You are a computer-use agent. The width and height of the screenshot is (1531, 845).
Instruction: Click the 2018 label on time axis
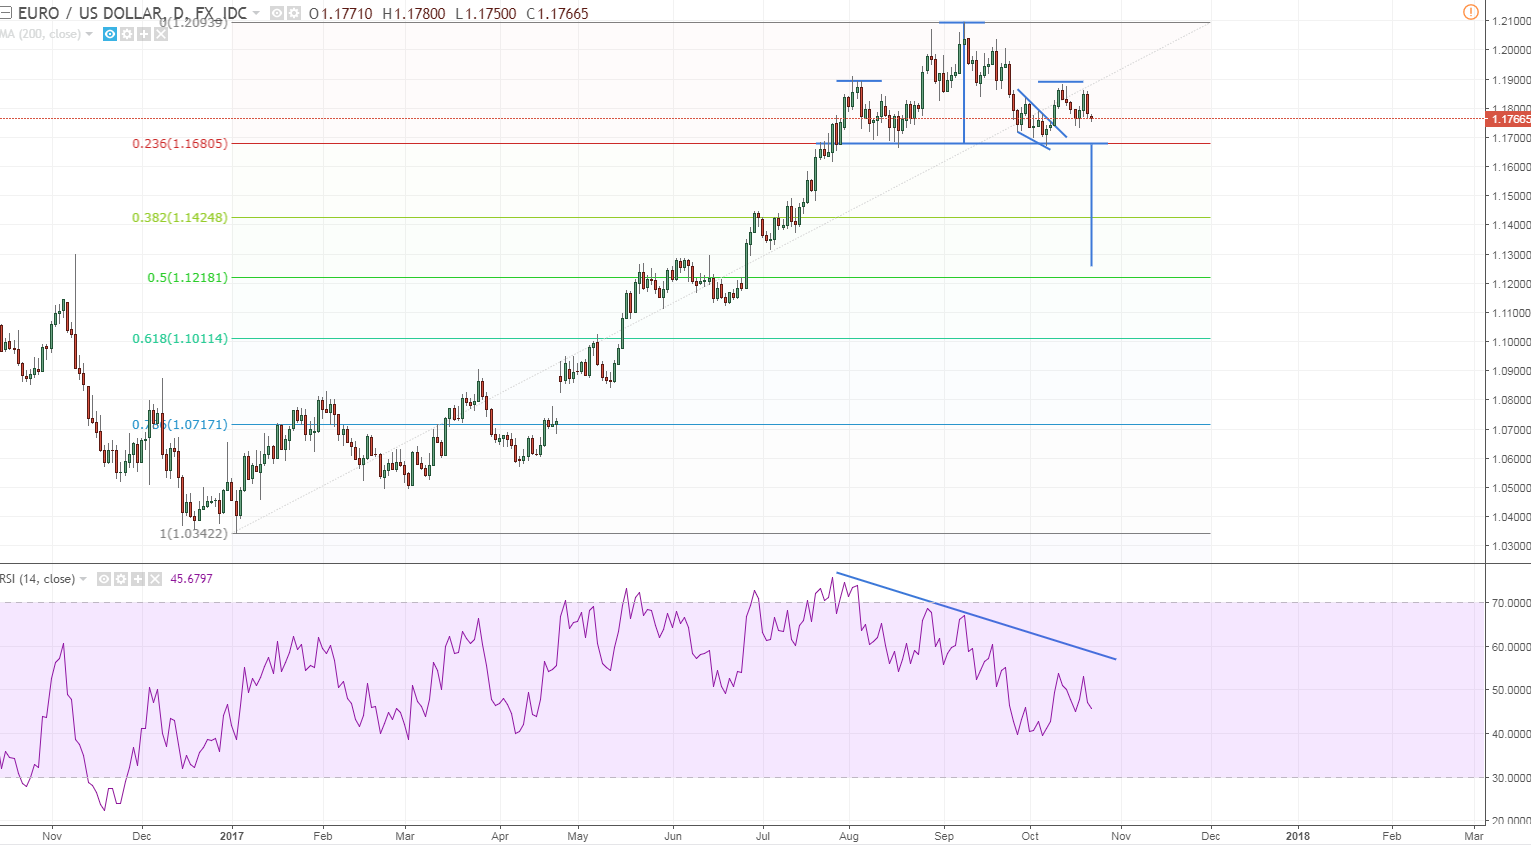1297,836
